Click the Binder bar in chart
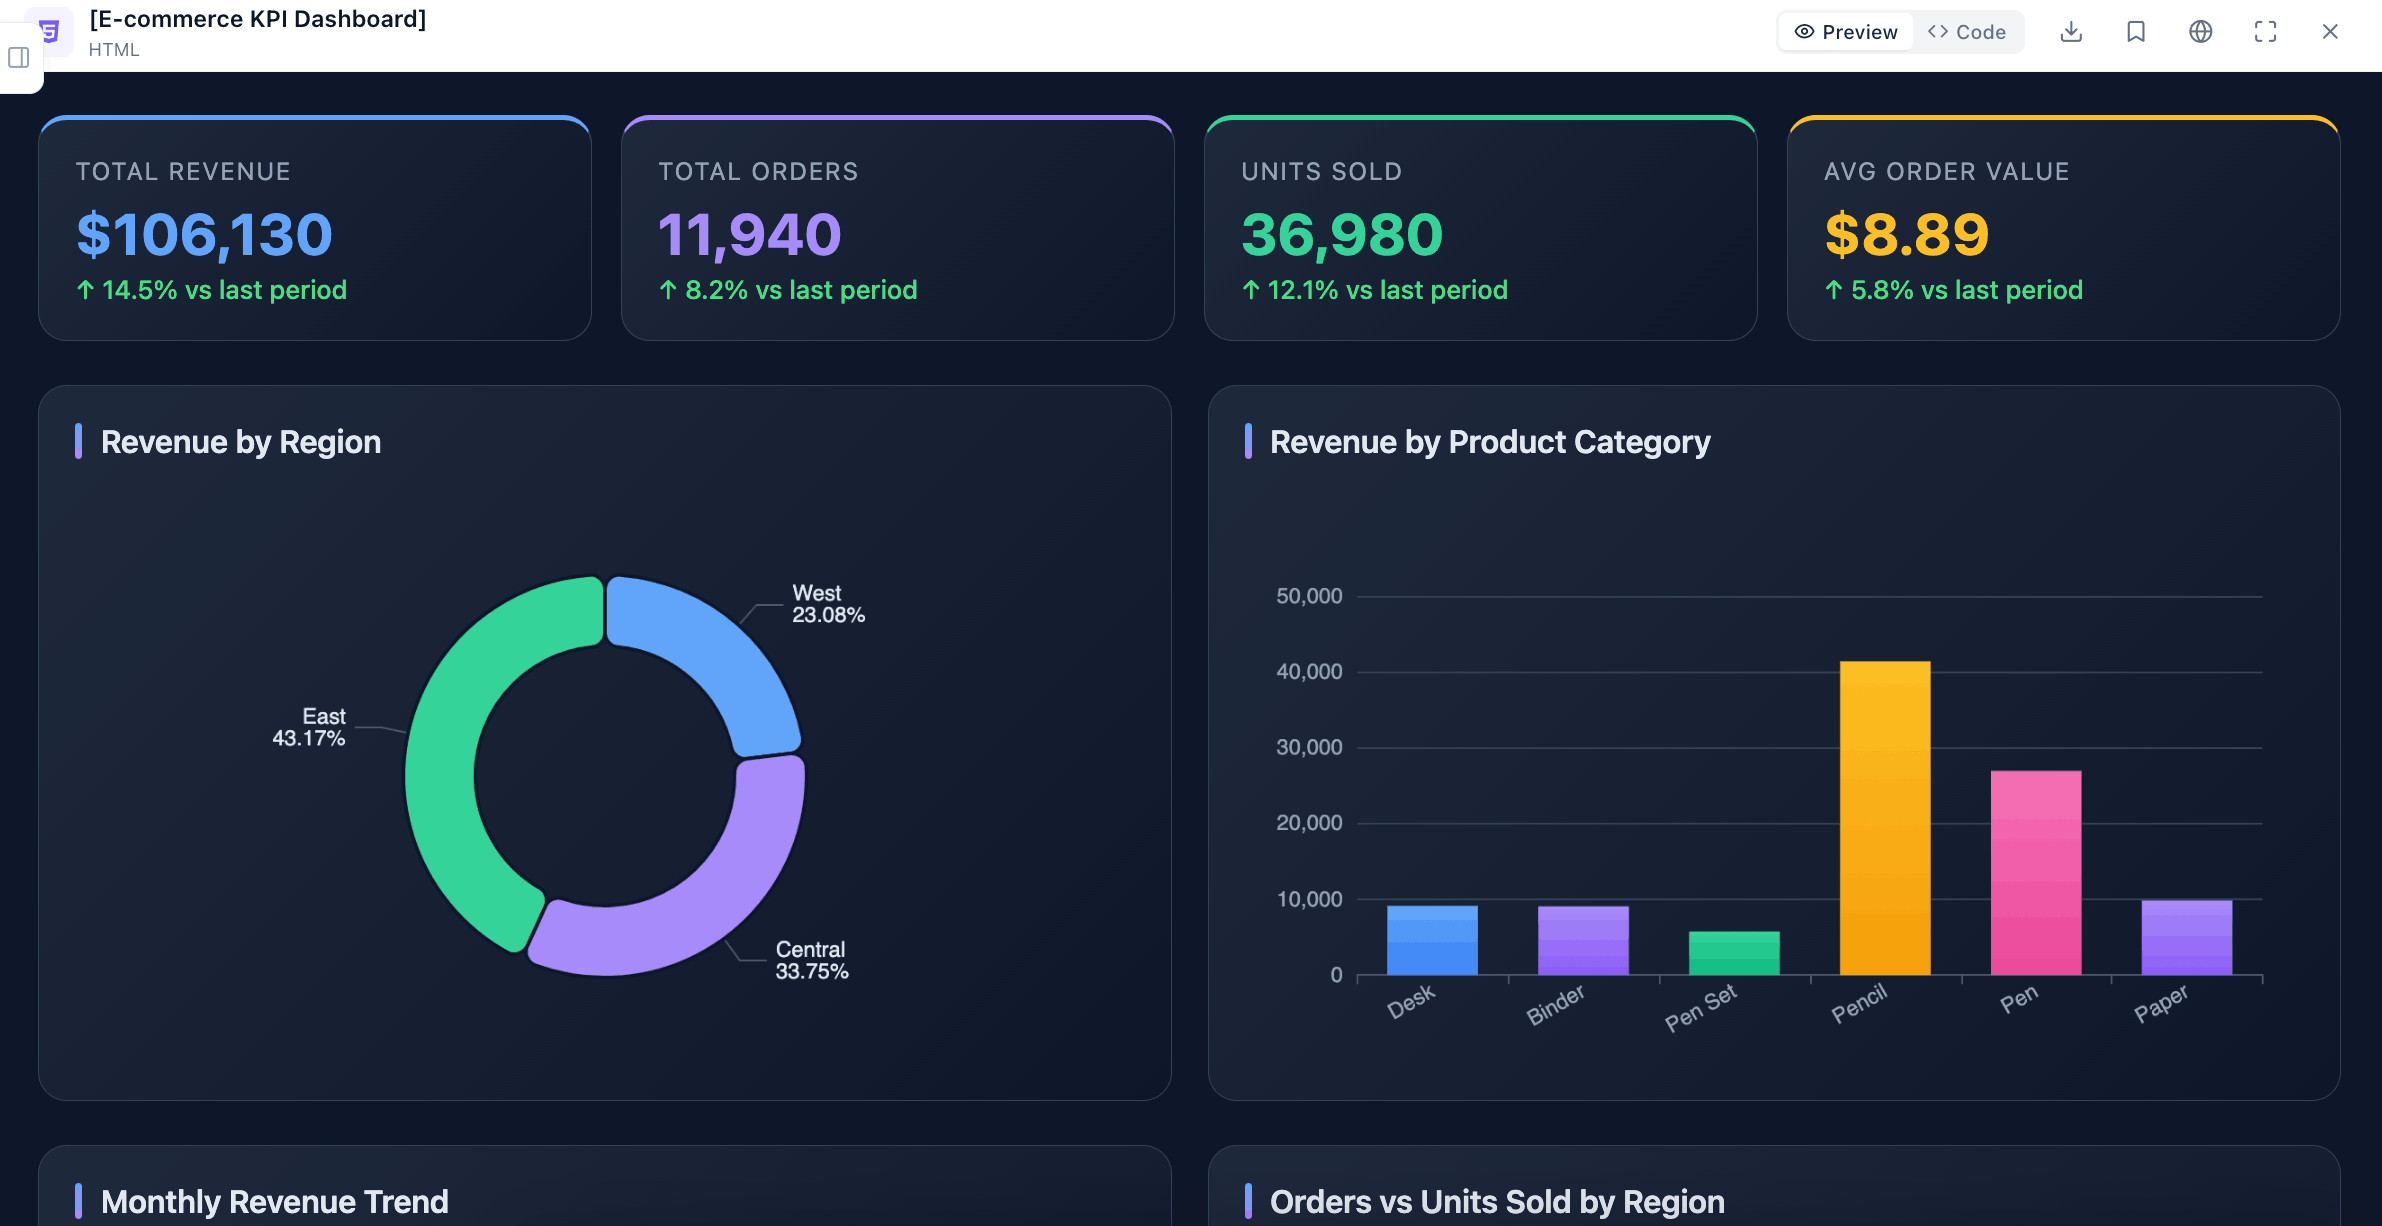Image resolution: width=2382 pixels, height=1226 pixels. (x=1583, y=940)
